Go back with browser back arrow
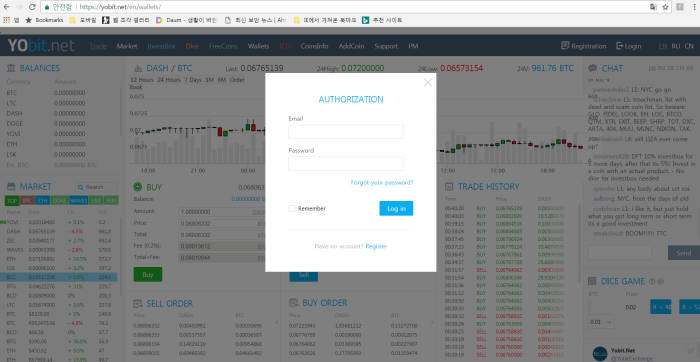This screenshot has height=362, width=700. coord(6,7)
